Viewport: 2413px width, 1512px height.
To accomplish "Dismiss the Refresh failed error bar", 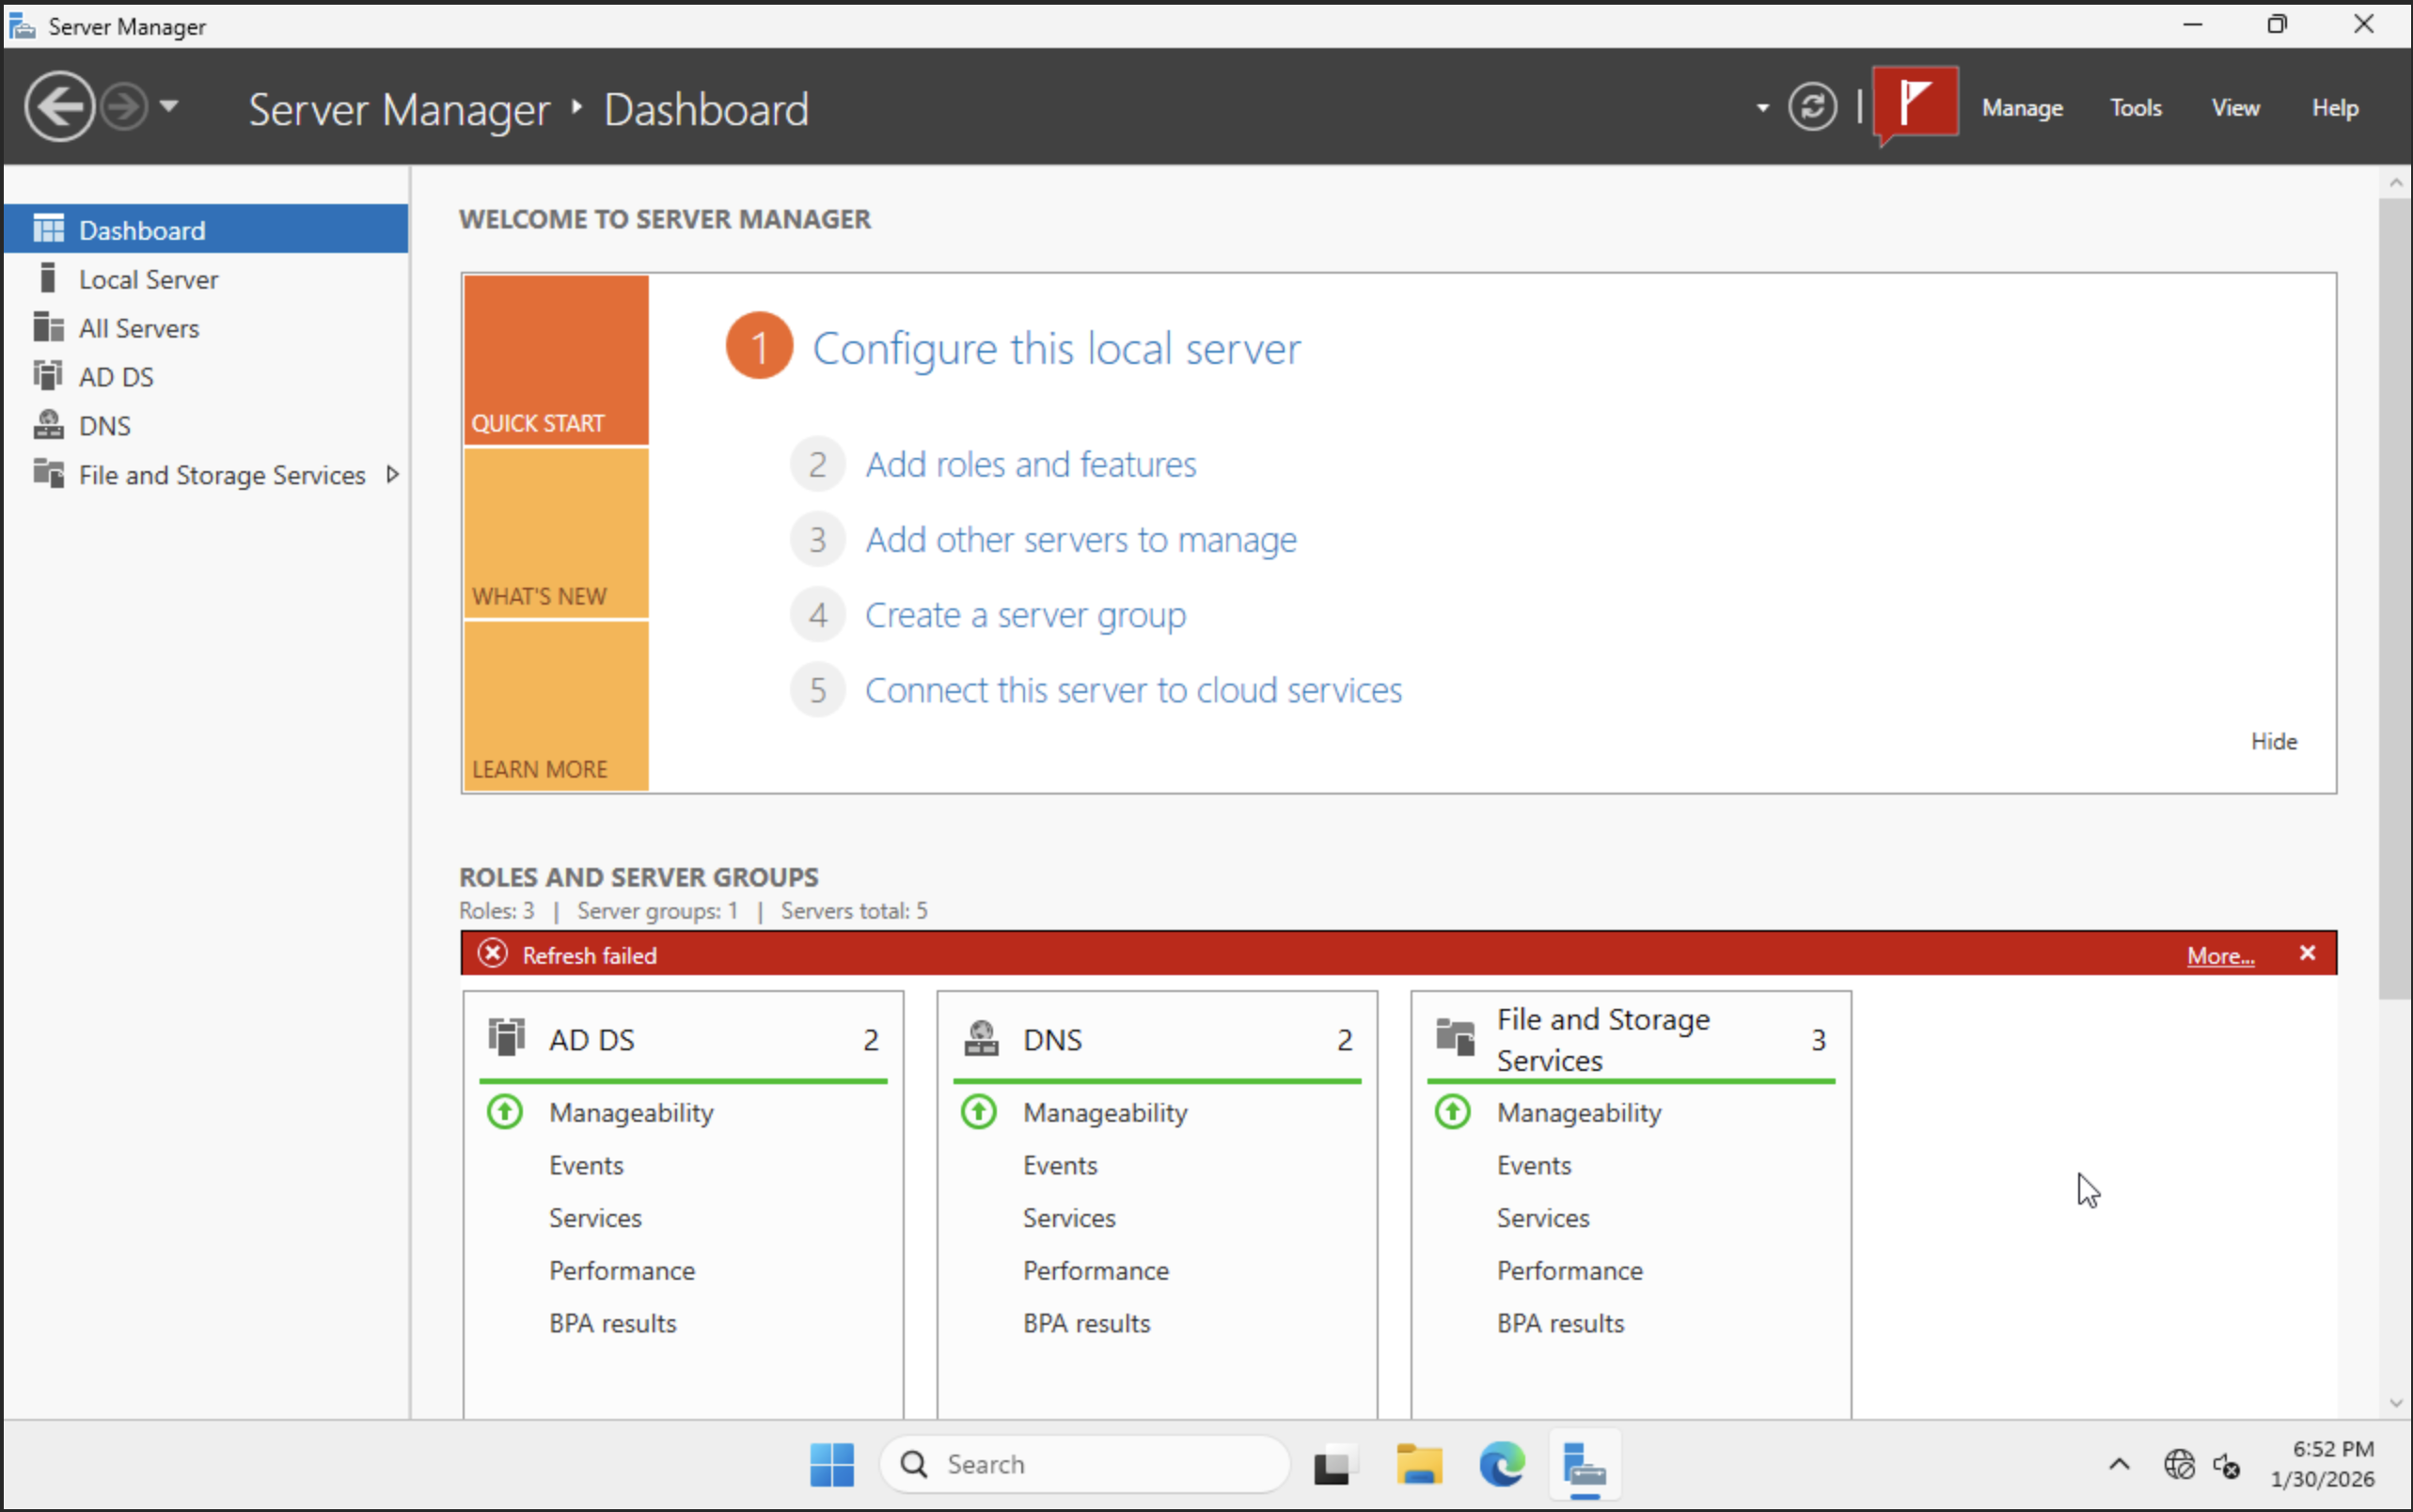I will 2307,953.
